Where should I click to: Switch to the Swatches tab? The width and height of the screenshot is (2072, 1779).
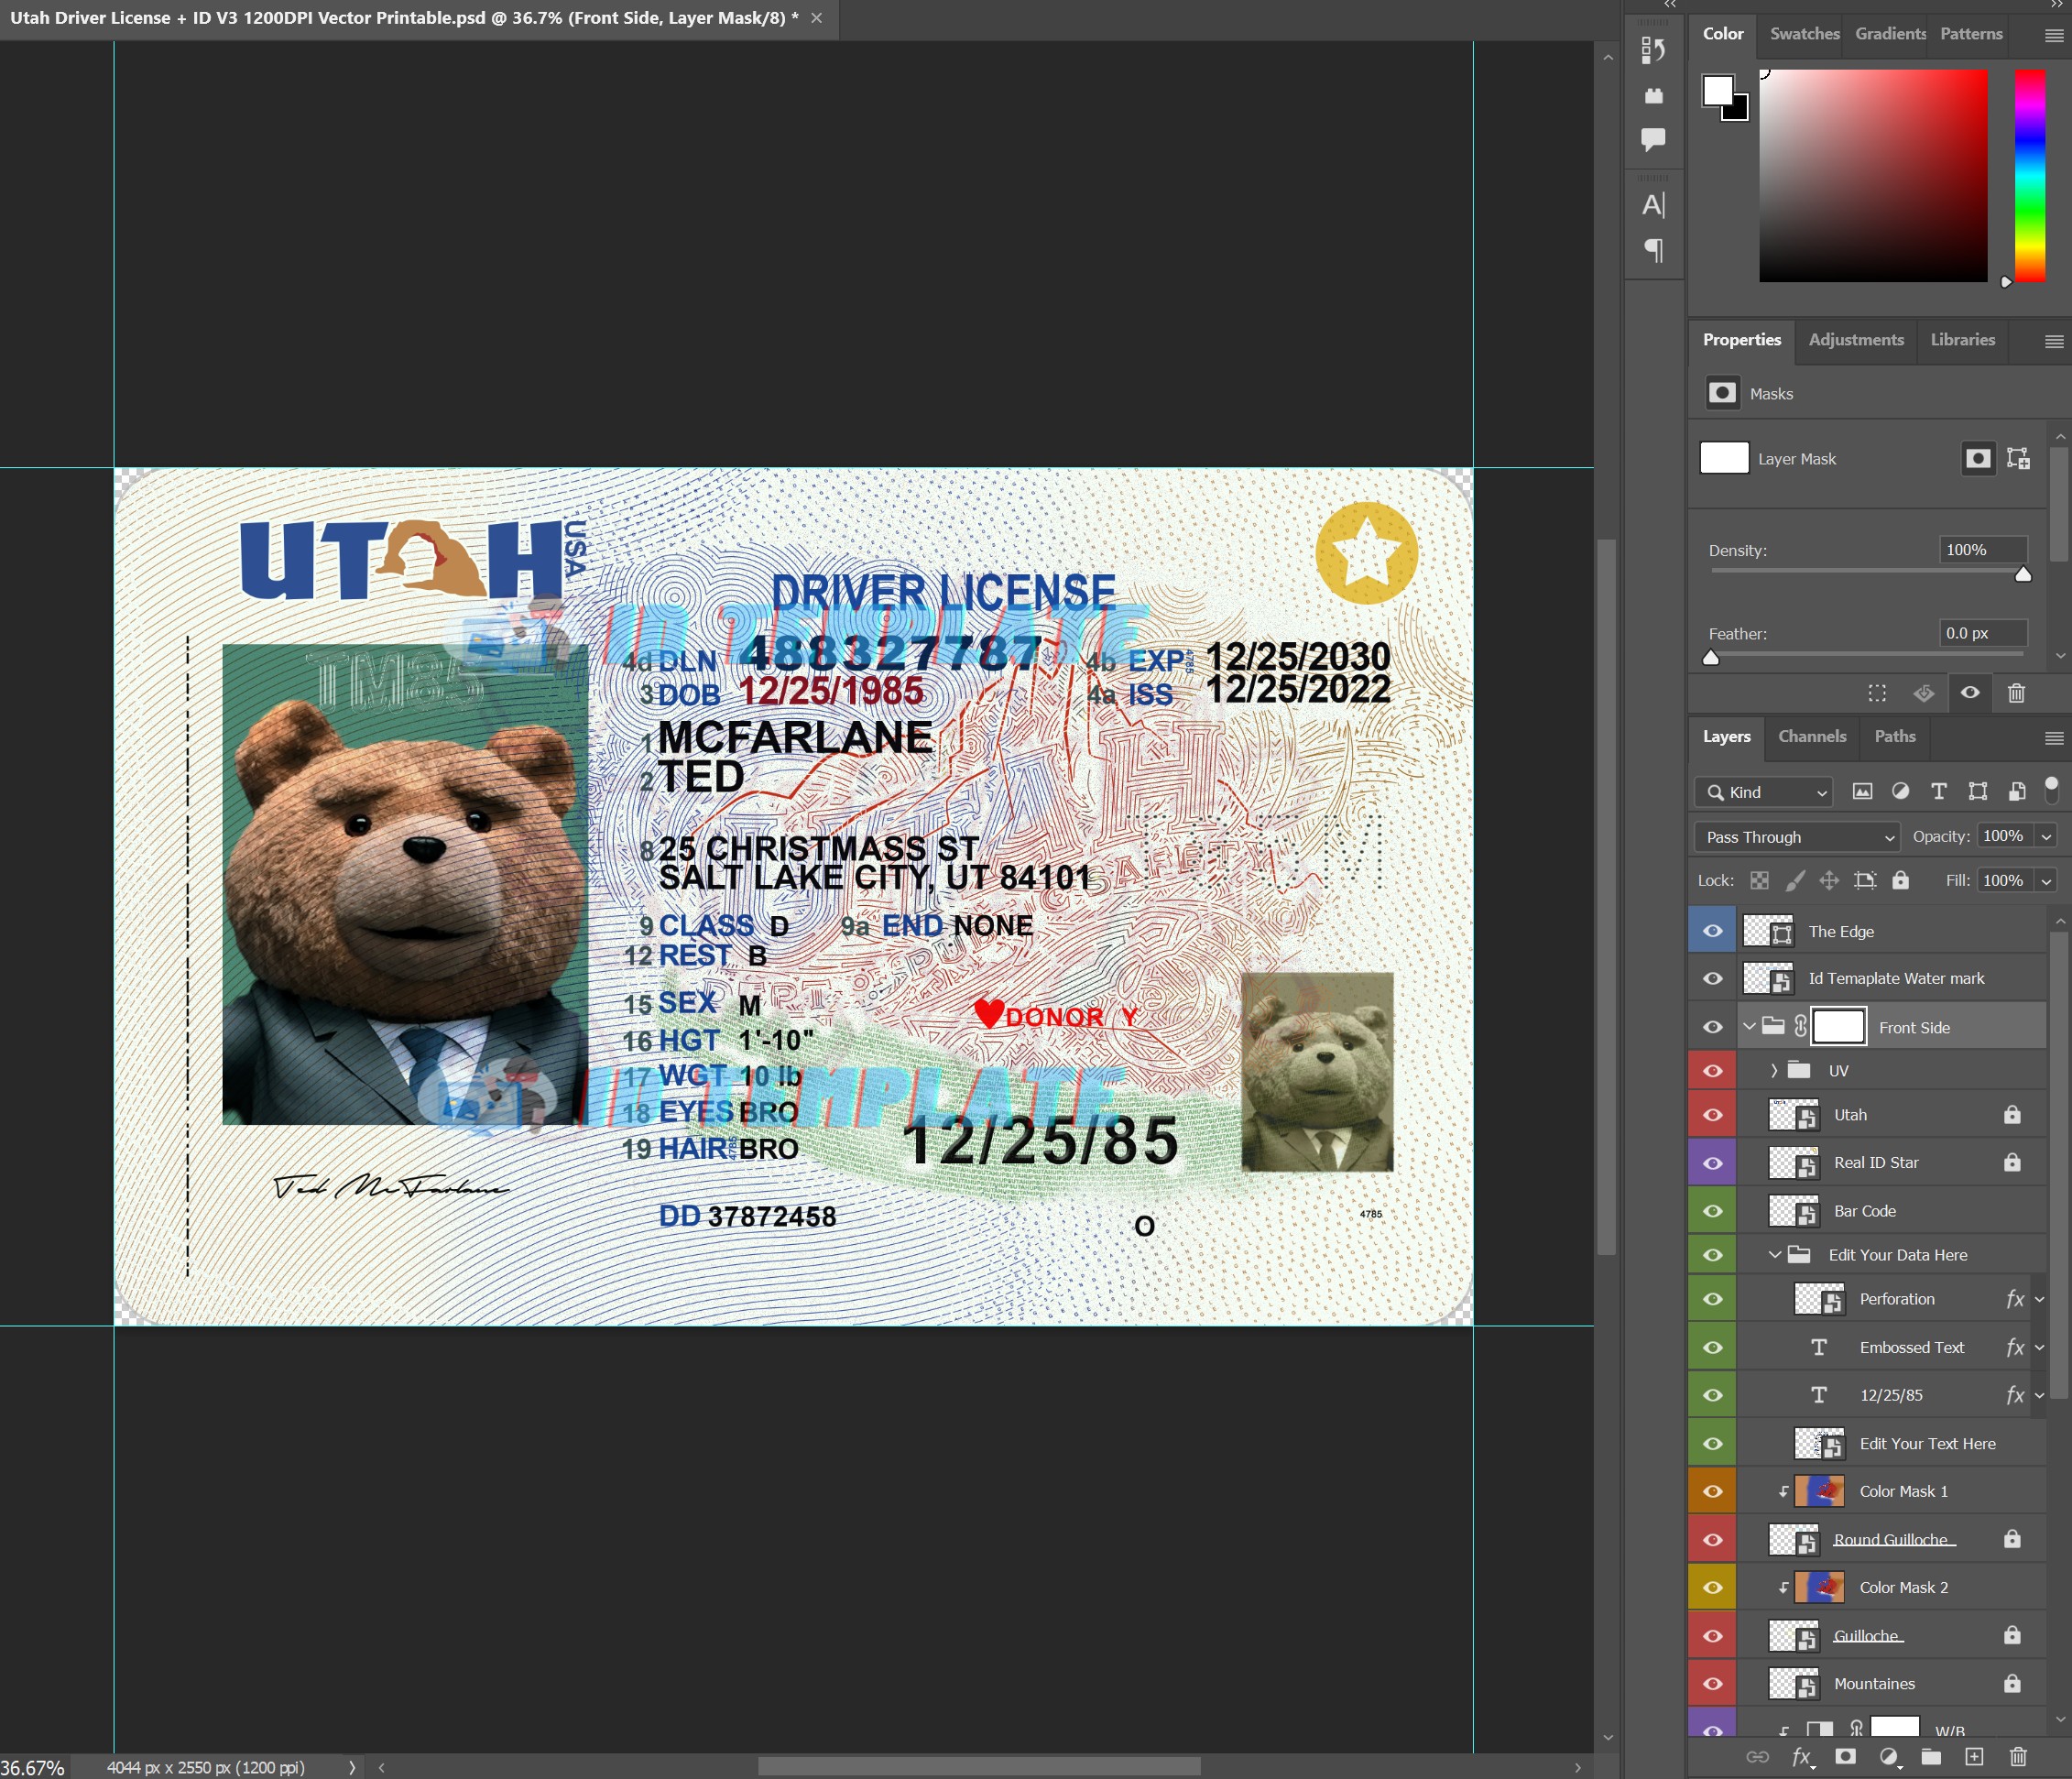pos(1804,34)
